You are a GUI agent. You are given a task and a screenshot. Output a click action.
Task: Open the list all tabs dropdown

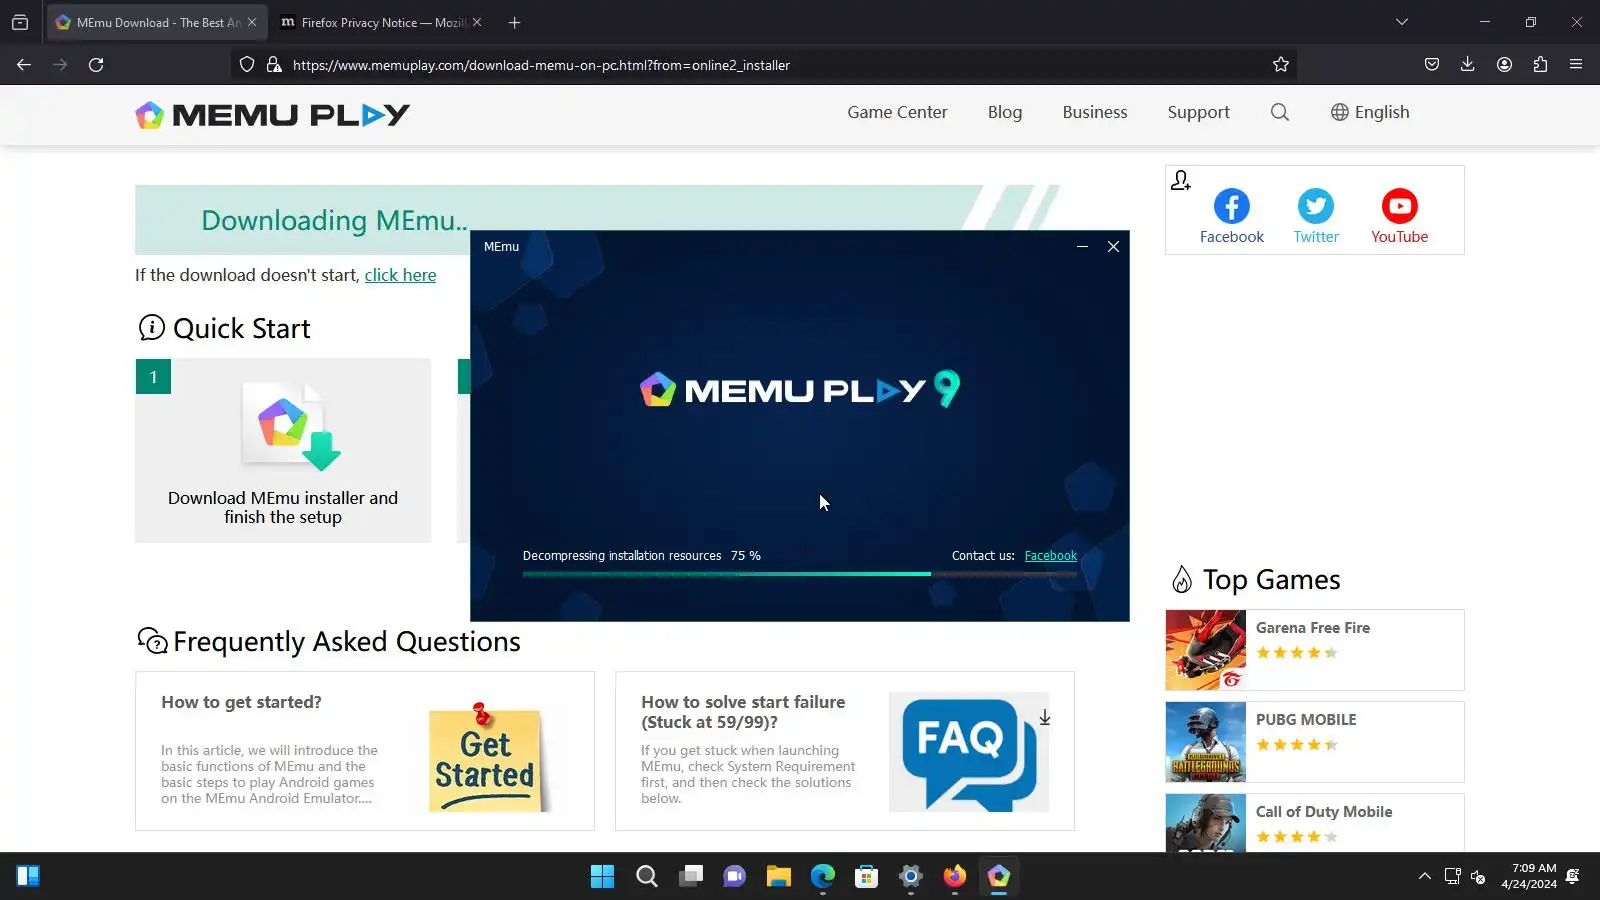point(1402,22)
